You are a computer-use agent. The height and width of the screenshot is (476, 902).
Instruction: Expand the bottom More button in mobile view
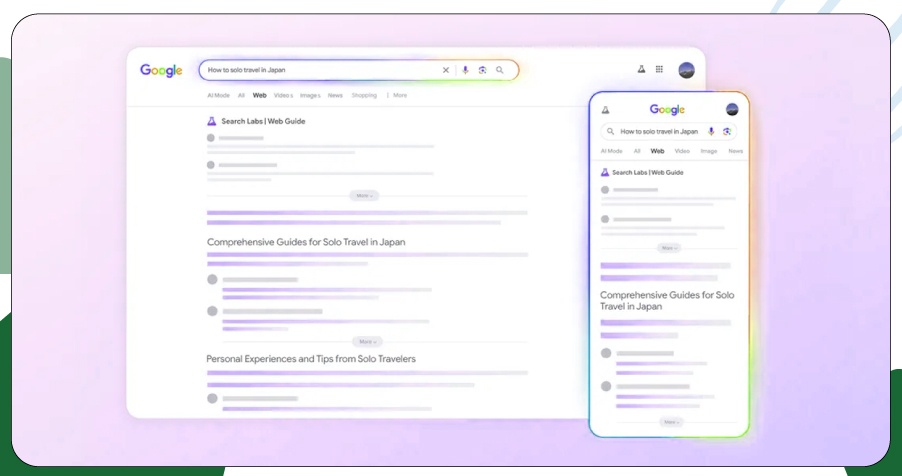(671, 422)
